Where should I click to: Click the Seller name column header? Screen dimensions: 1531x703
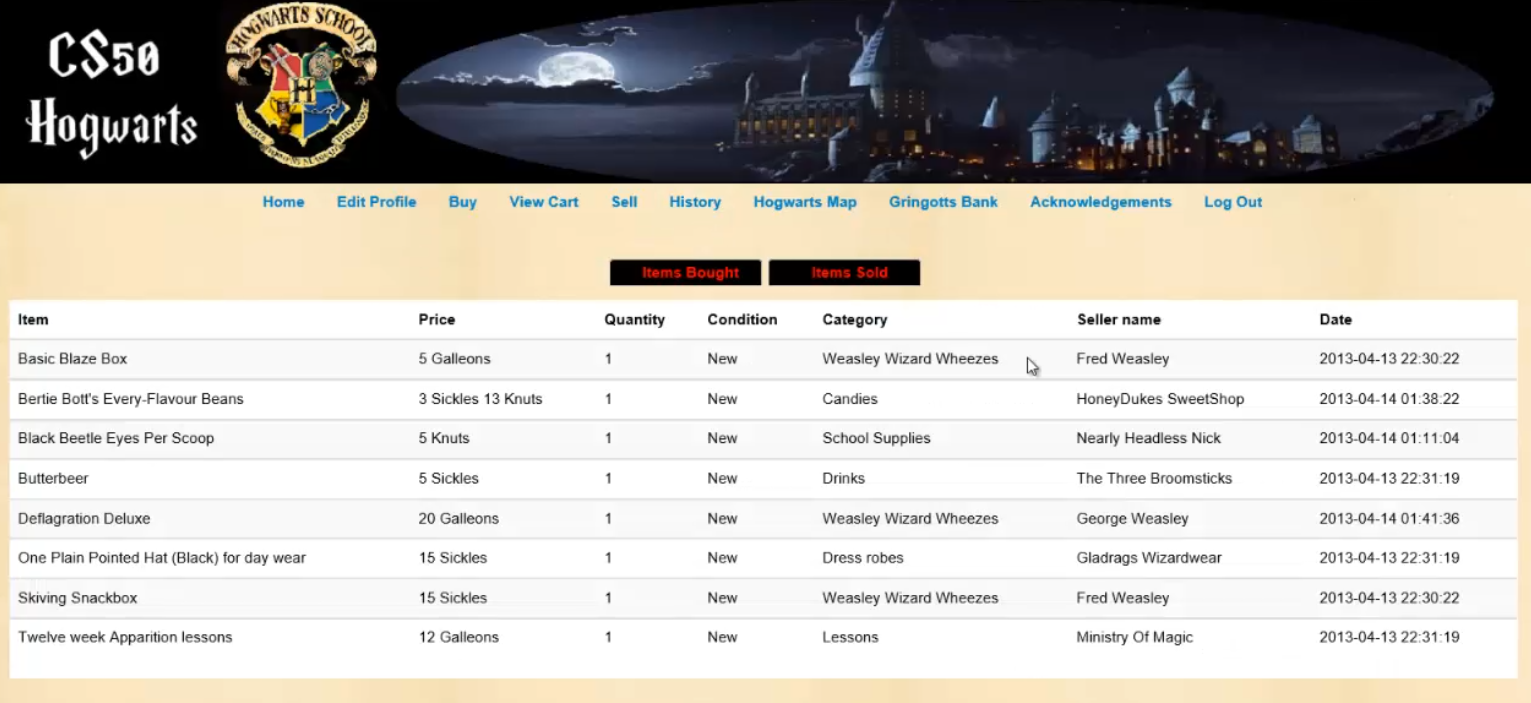coord(1119,320)
